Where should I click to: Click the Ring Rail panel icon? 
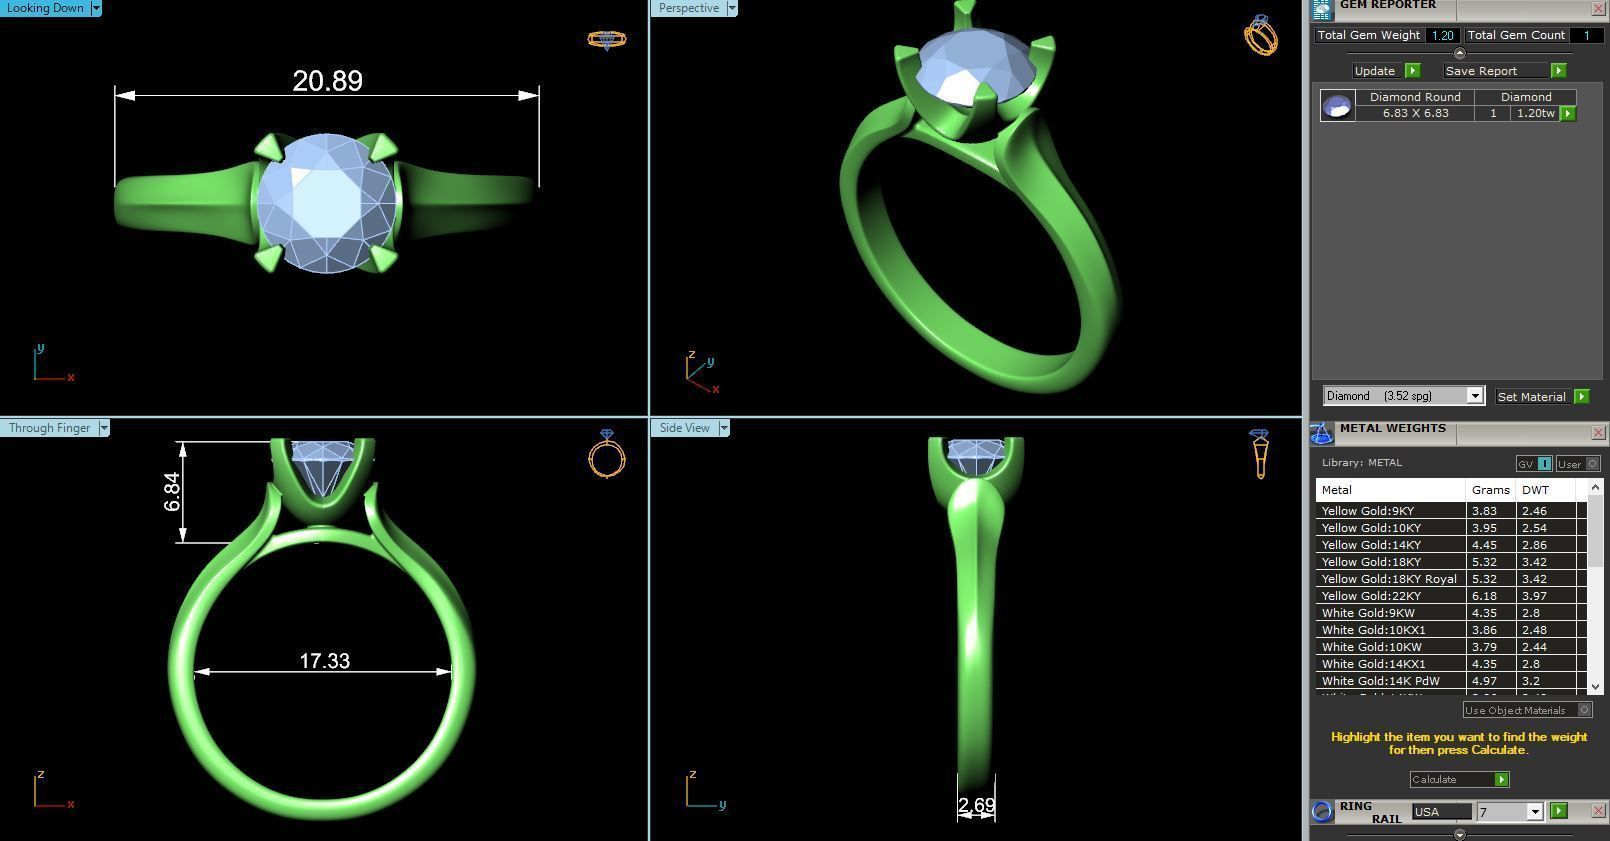(1322, 811)
